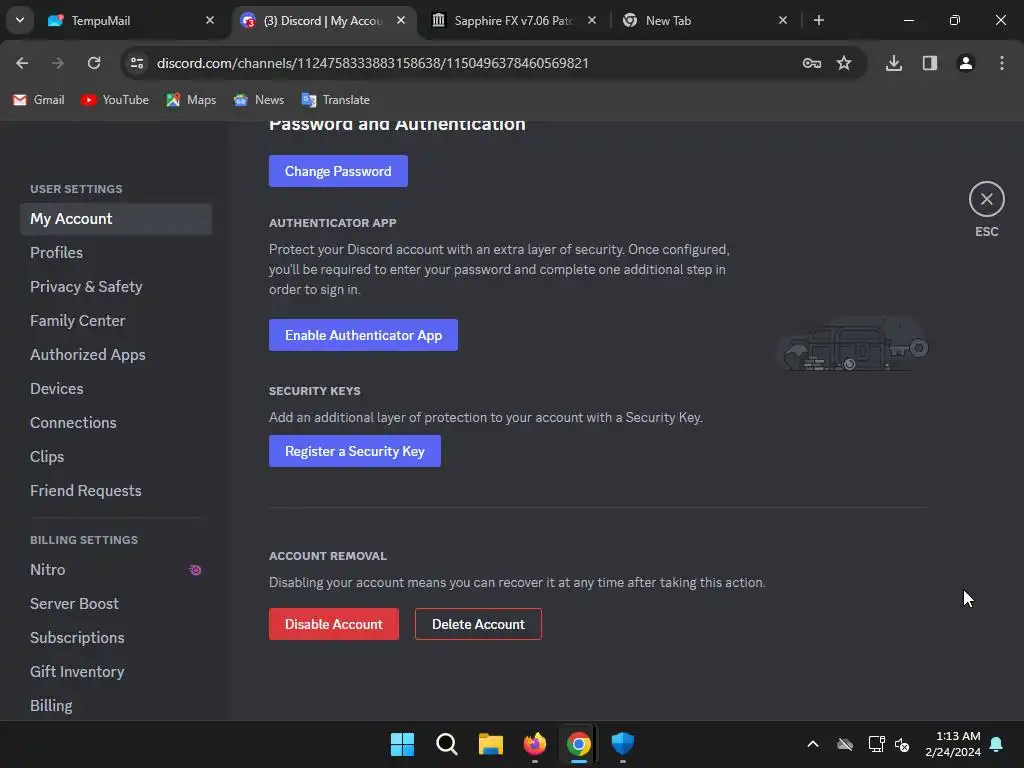
Task: Switch to the TempuMail tab
Action: point(130,20)
